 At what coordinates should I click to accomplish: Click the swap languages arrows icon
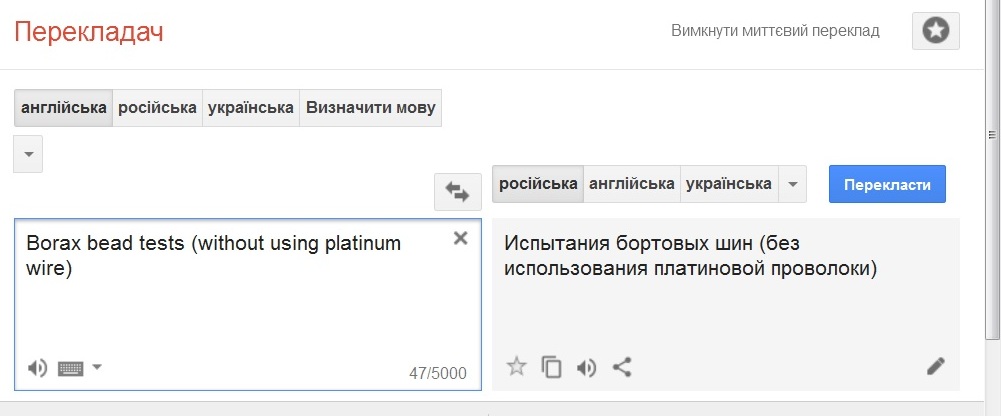point(457,191)
